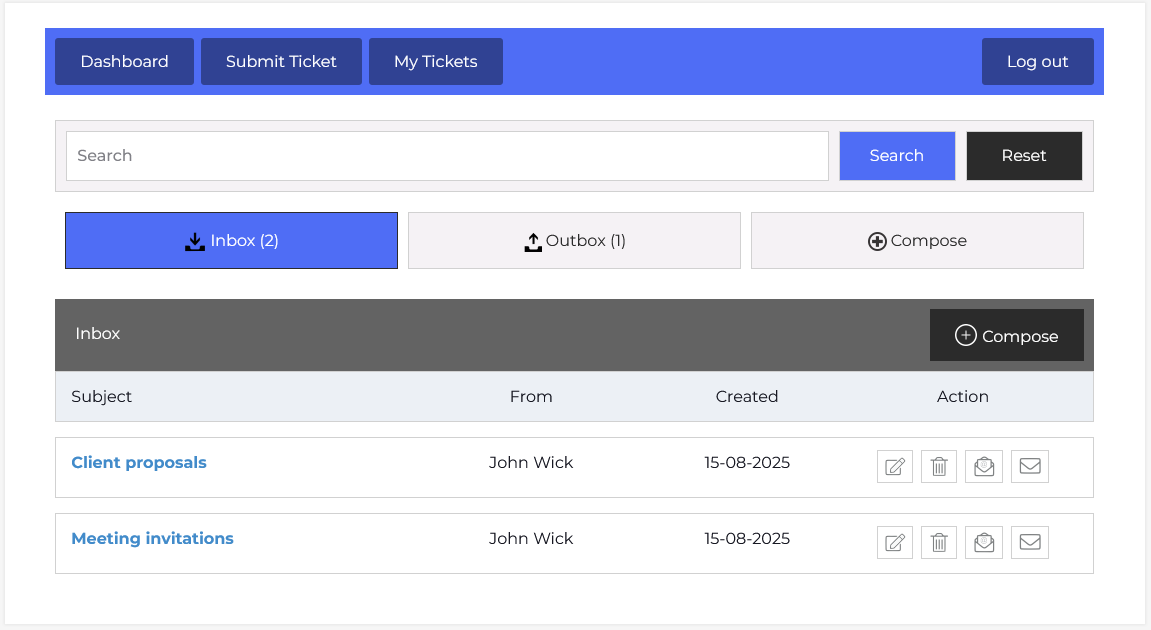This screenshot has height=630, width=1151.
Task: Open the Client proposals message link
Action: [x=139, y=462]
